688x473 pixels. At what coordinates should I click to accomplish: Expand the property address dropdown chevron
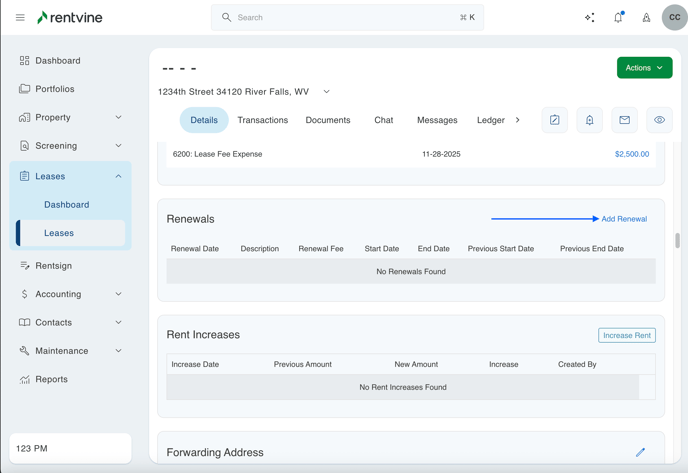[327, 92]
